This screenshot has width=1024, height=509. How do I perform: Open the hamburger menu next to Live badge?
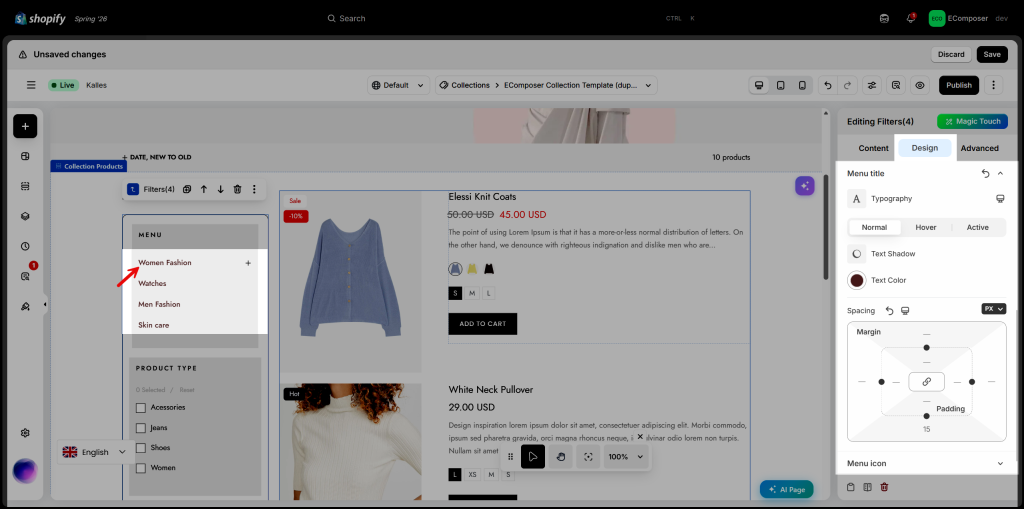[x=31, y=85]
